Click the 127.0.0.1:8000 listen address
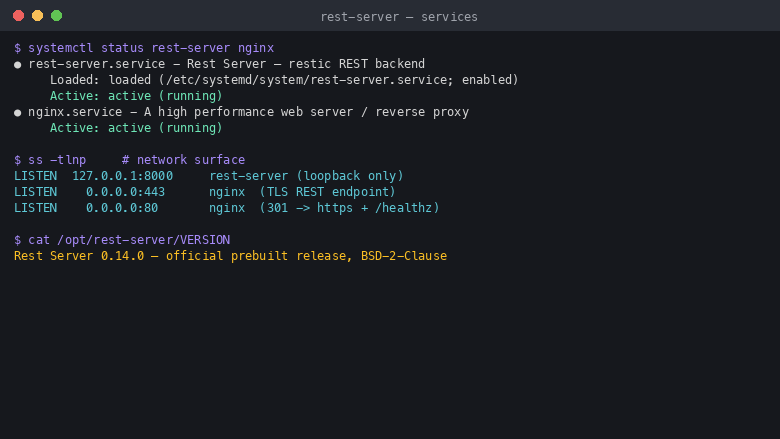The height and width of the screenshot is (439, 780). [122, 176]
